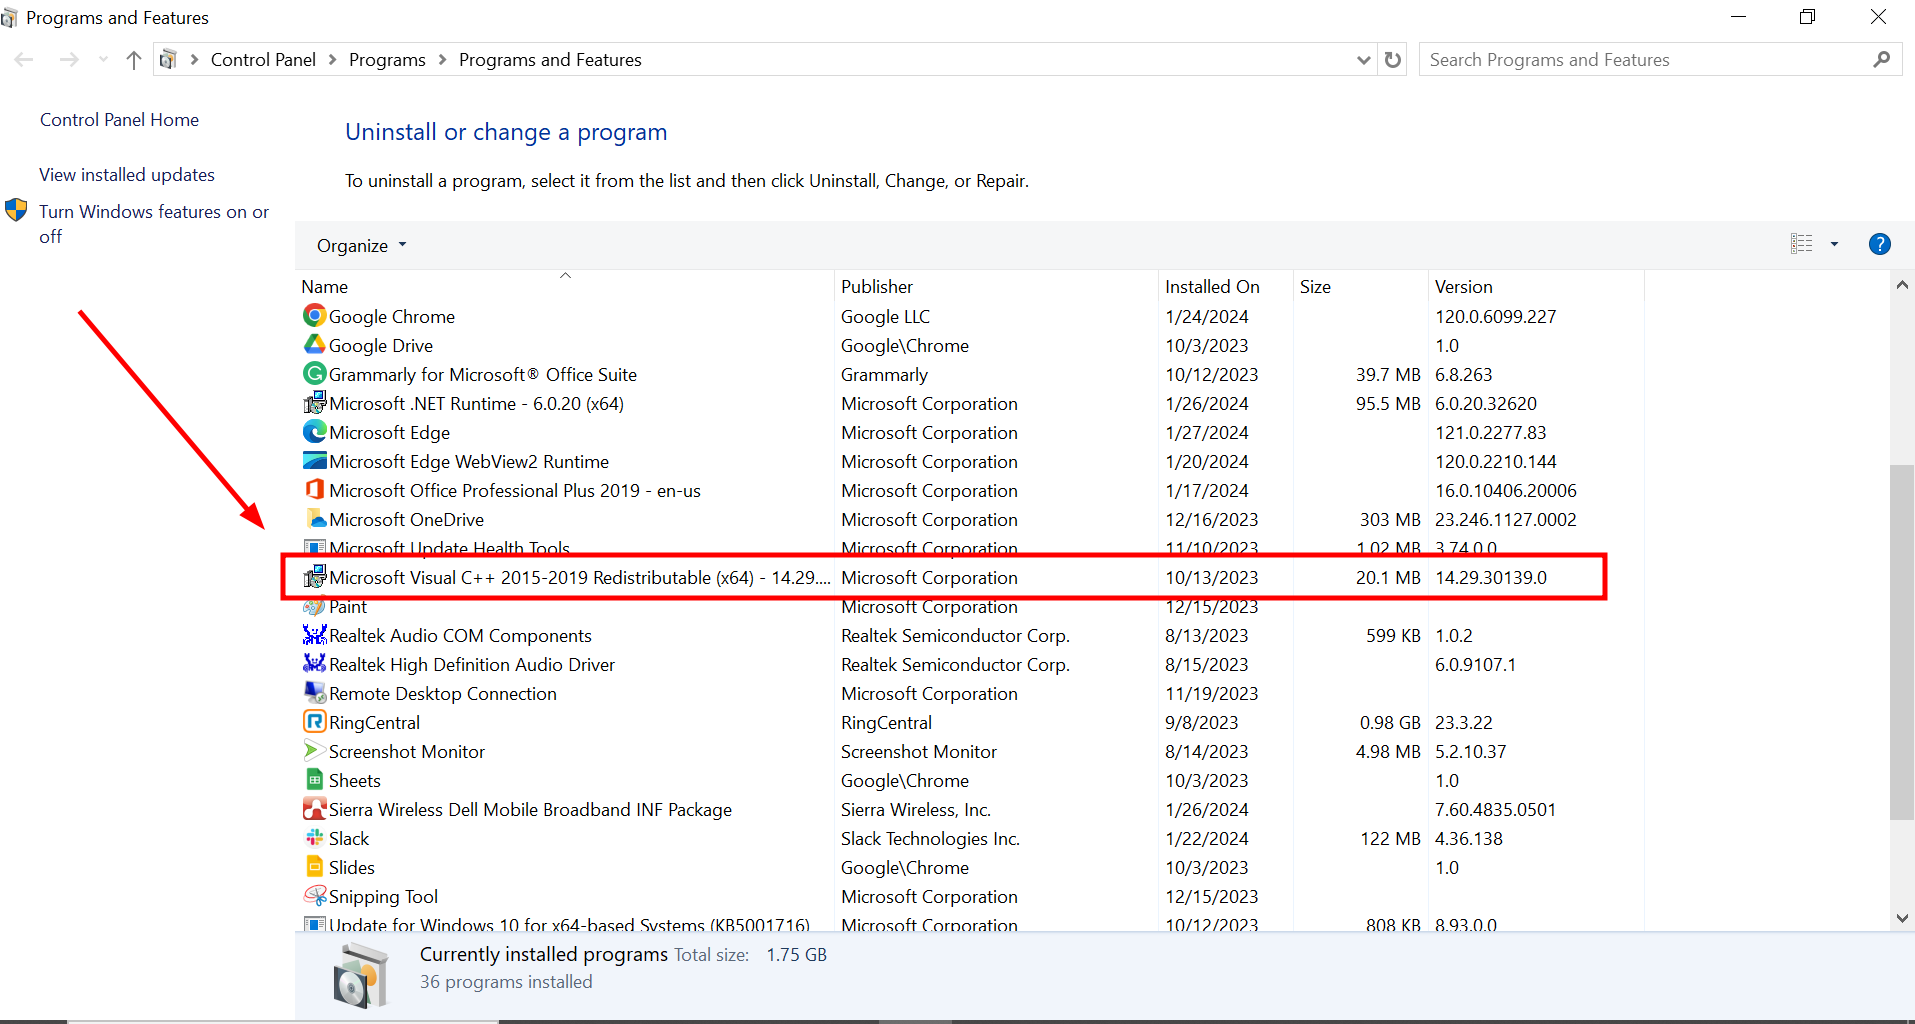Click Turn Windows features on or off
Screen dimensions: 1915x1024
(152, 223)
